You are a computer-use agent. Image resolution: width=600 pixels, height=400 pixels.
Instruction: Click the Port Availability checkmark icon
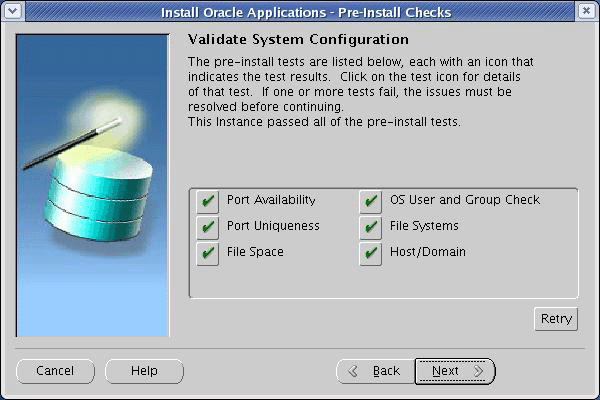click(207, 202)
